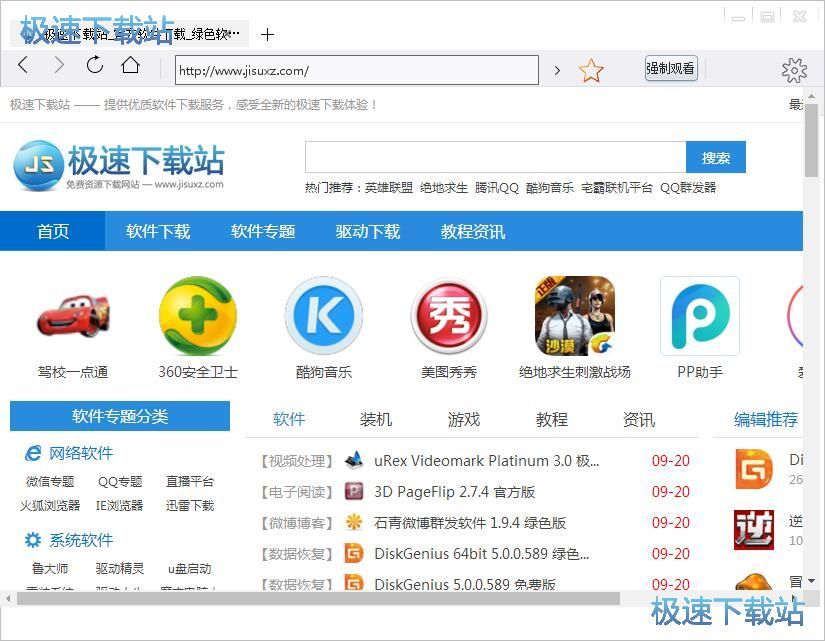Open the red 逆 game icon
Image resolution: width=825 pixels, height=641 pixels.
coord(754,529)
